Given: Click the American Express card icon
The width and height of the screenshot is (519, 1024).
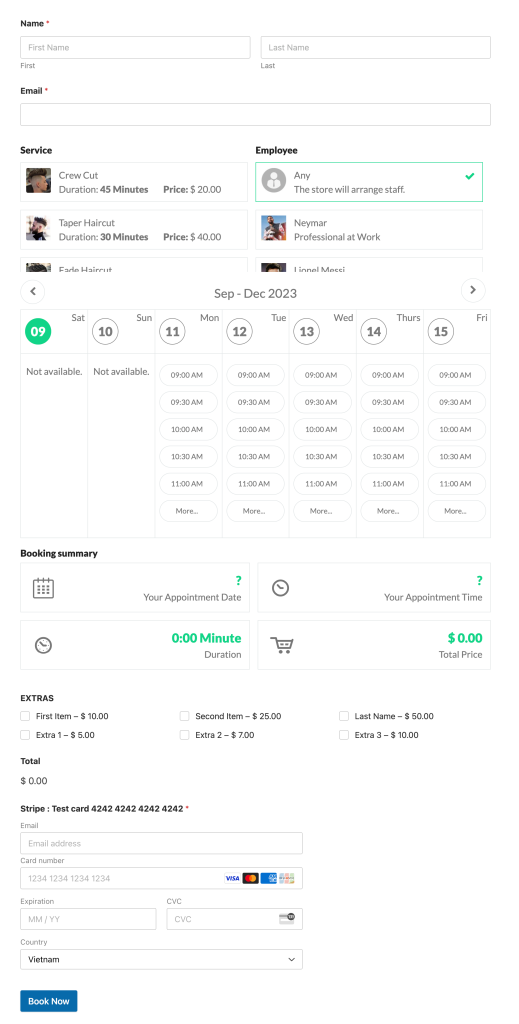Looking at the screenshot, I should [x=269, y=878].
